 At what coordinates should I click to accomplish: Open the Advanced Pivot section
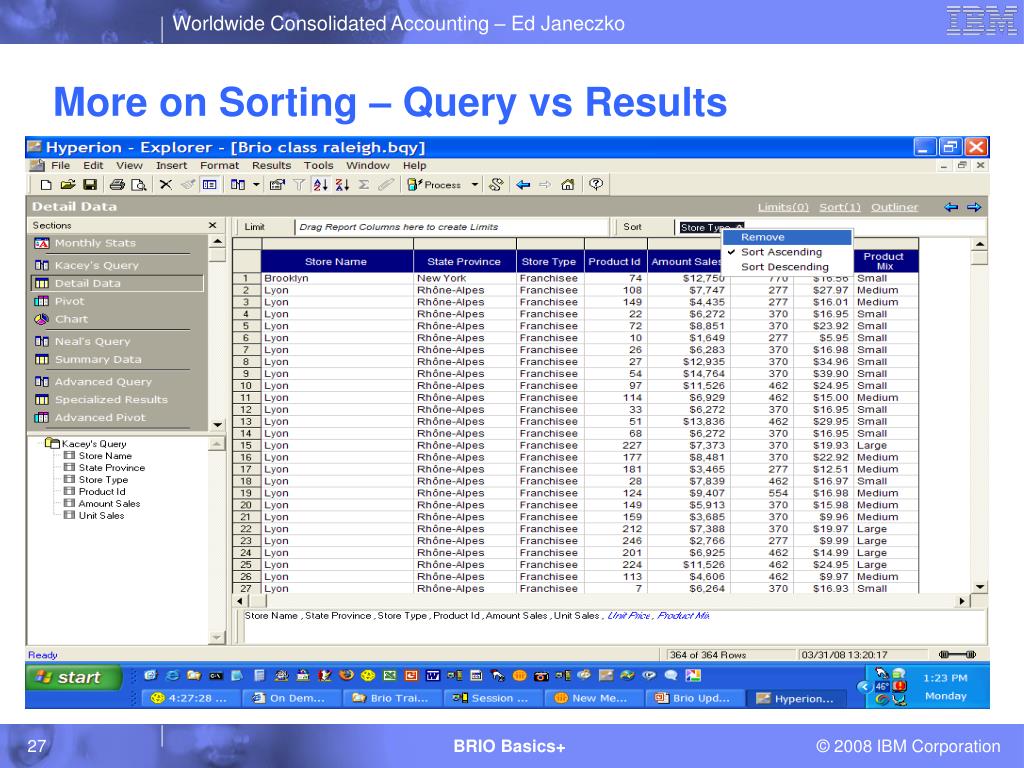100,417
